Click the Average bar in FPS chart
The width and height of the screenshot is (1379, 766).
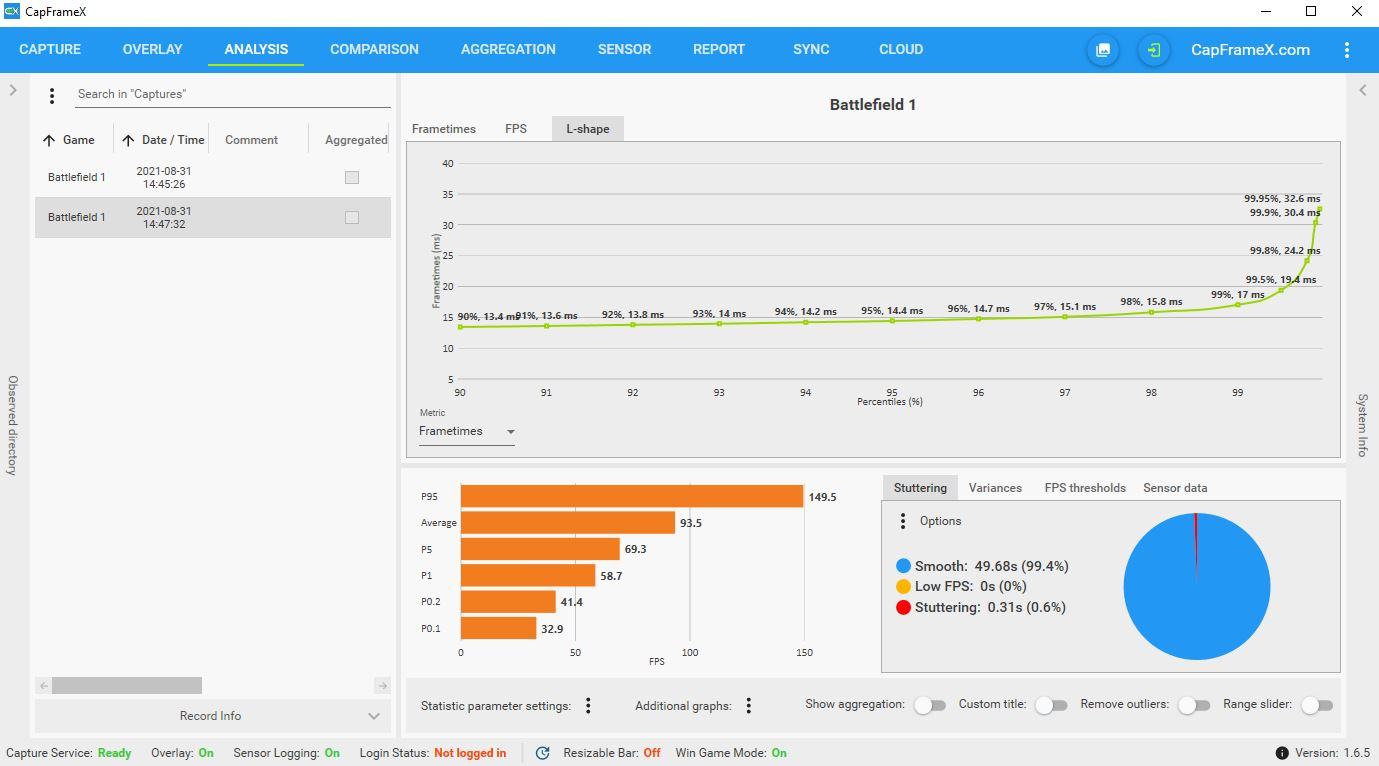tap(568, 522)
